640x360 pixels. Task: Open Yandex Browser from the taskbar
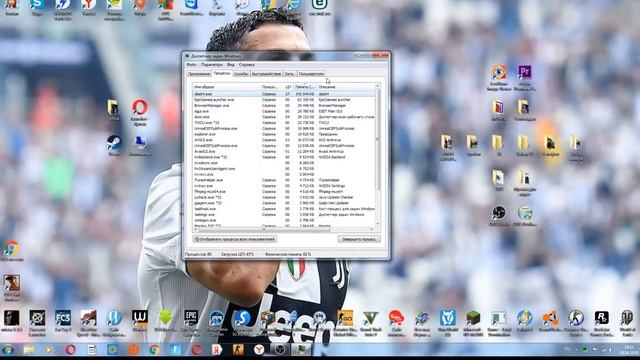[259, 350]
